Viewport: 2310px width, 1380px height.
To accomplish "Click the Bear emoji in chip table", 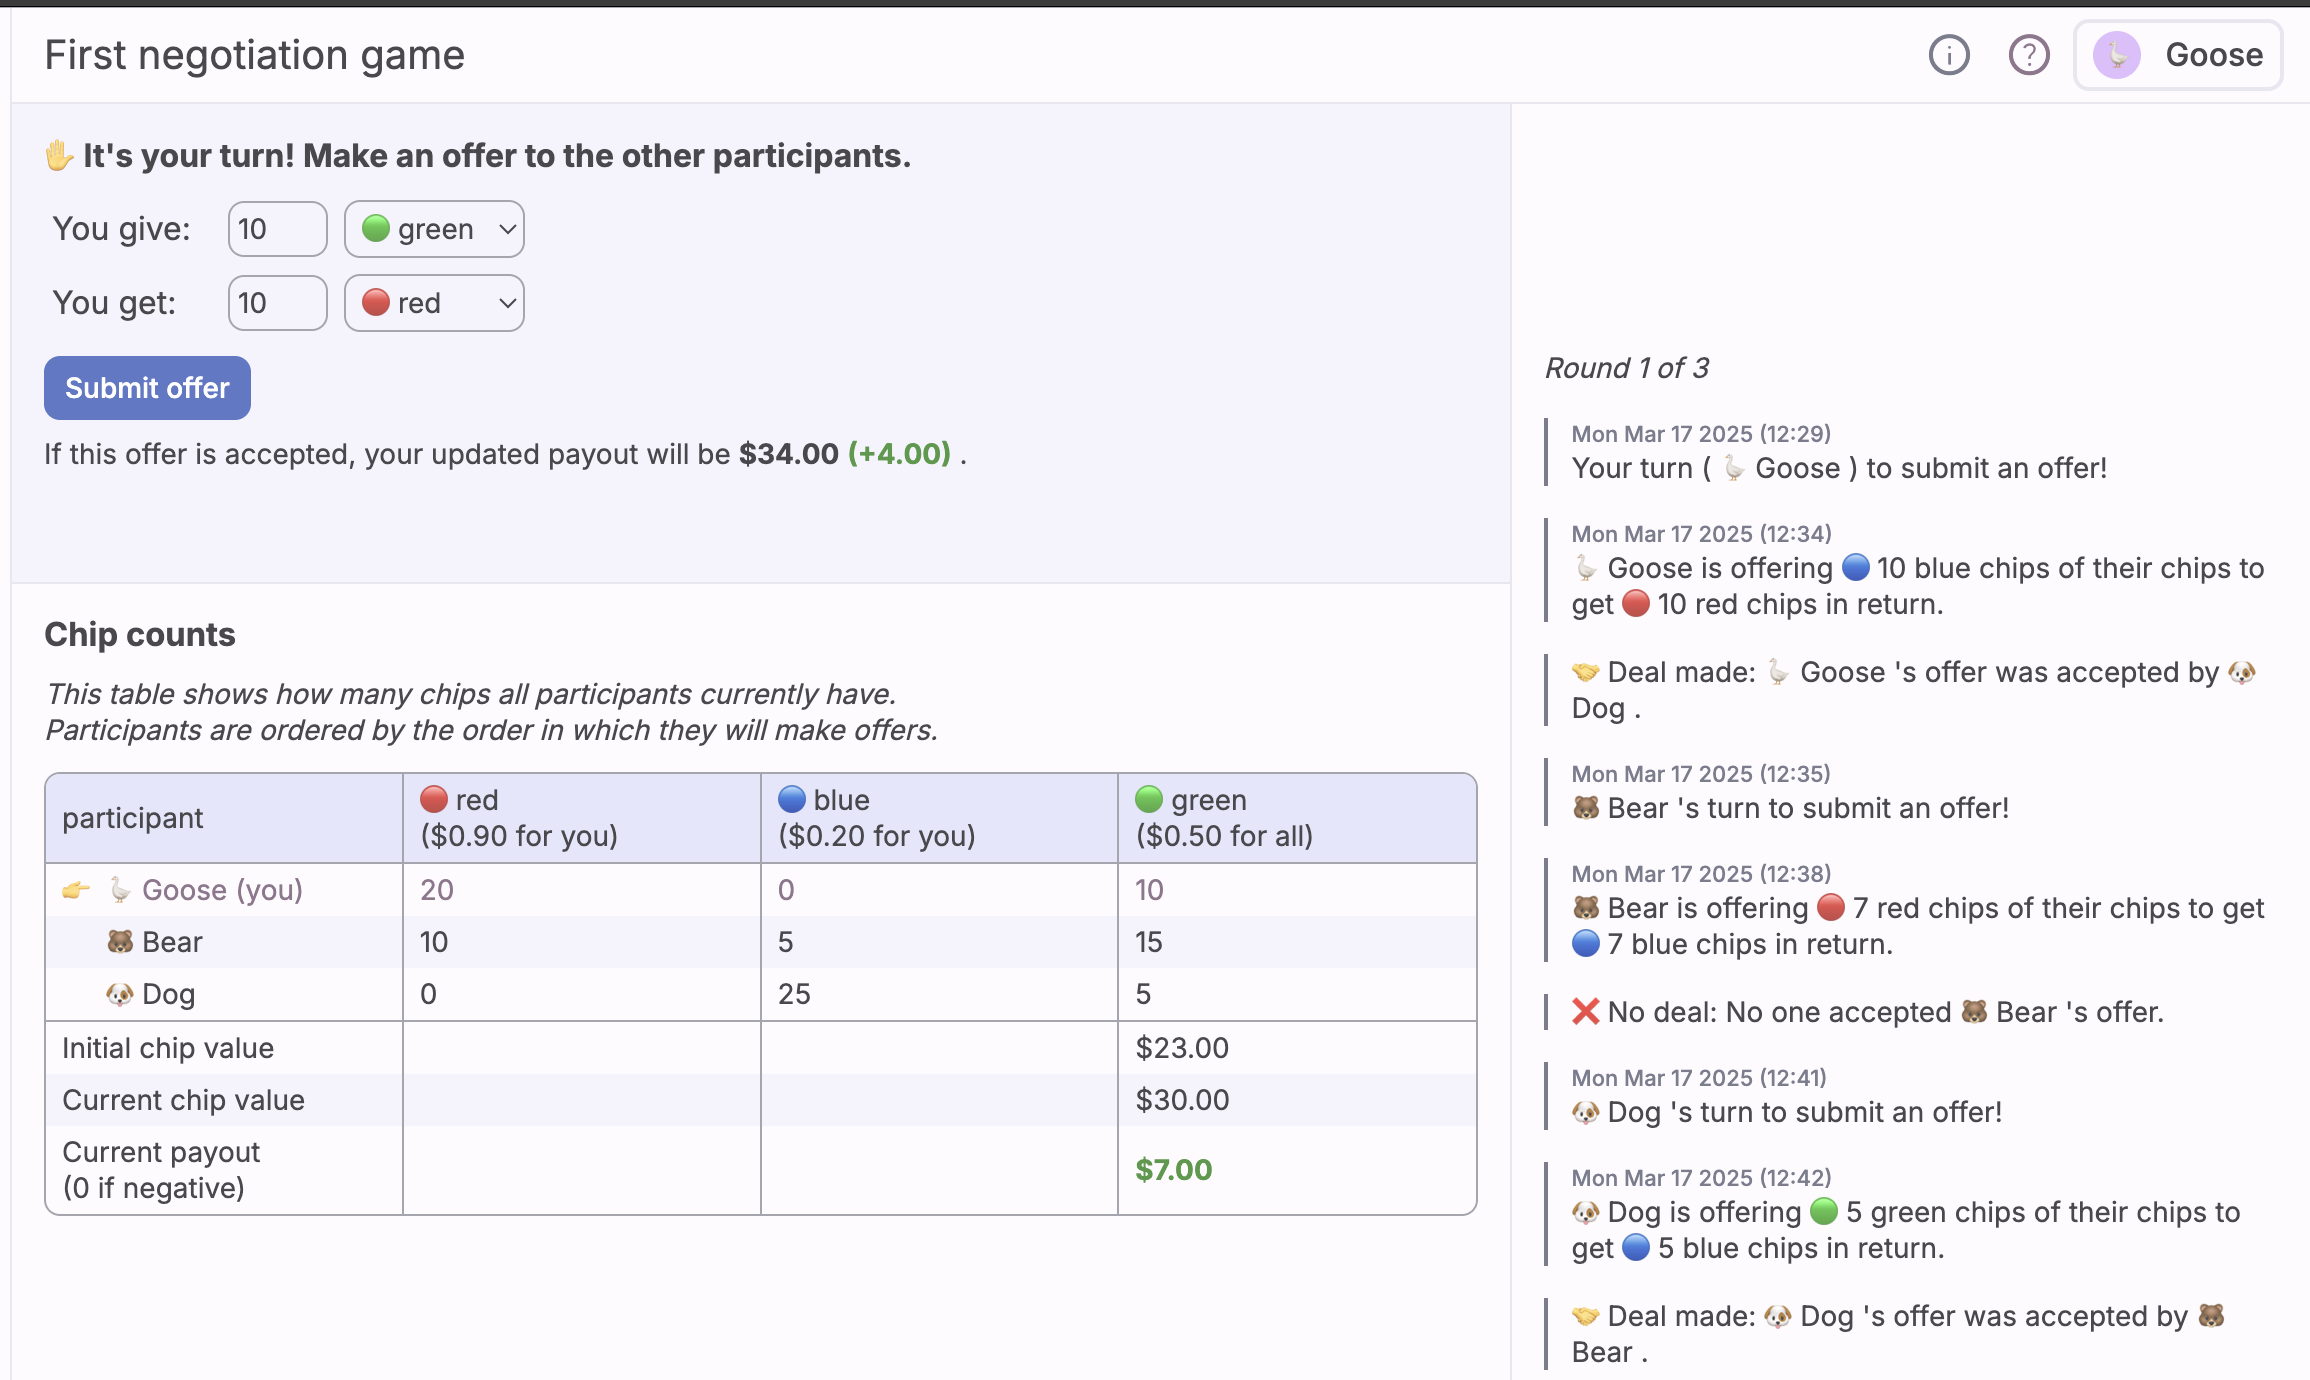I will pos(120,942).
